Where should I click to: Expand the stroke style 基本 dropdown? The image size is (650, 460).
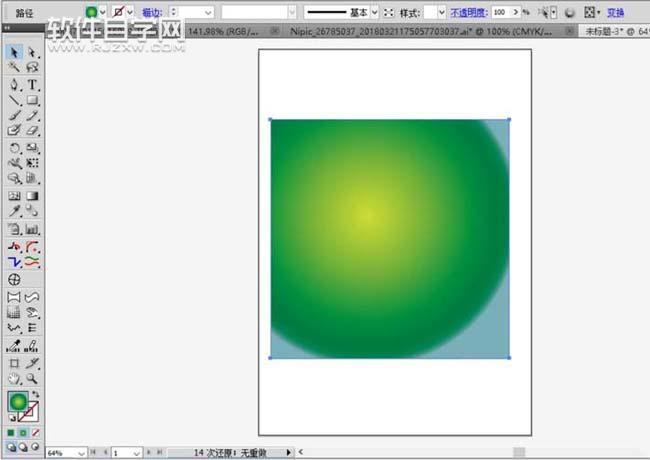coord(374,12)
